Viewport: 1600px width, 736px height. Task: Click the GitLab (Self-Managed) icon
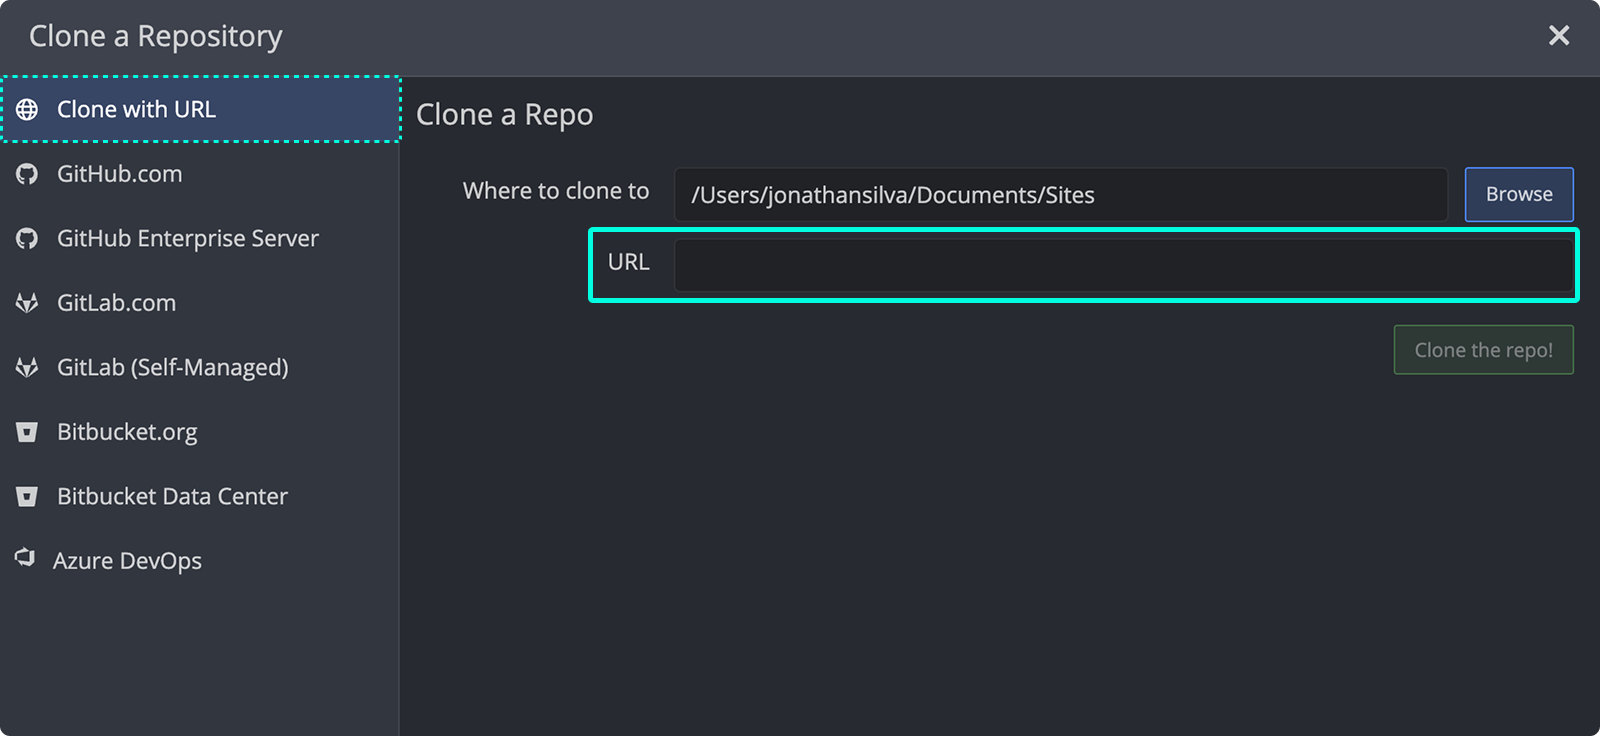pyautogui.click(x=27, y=367)
